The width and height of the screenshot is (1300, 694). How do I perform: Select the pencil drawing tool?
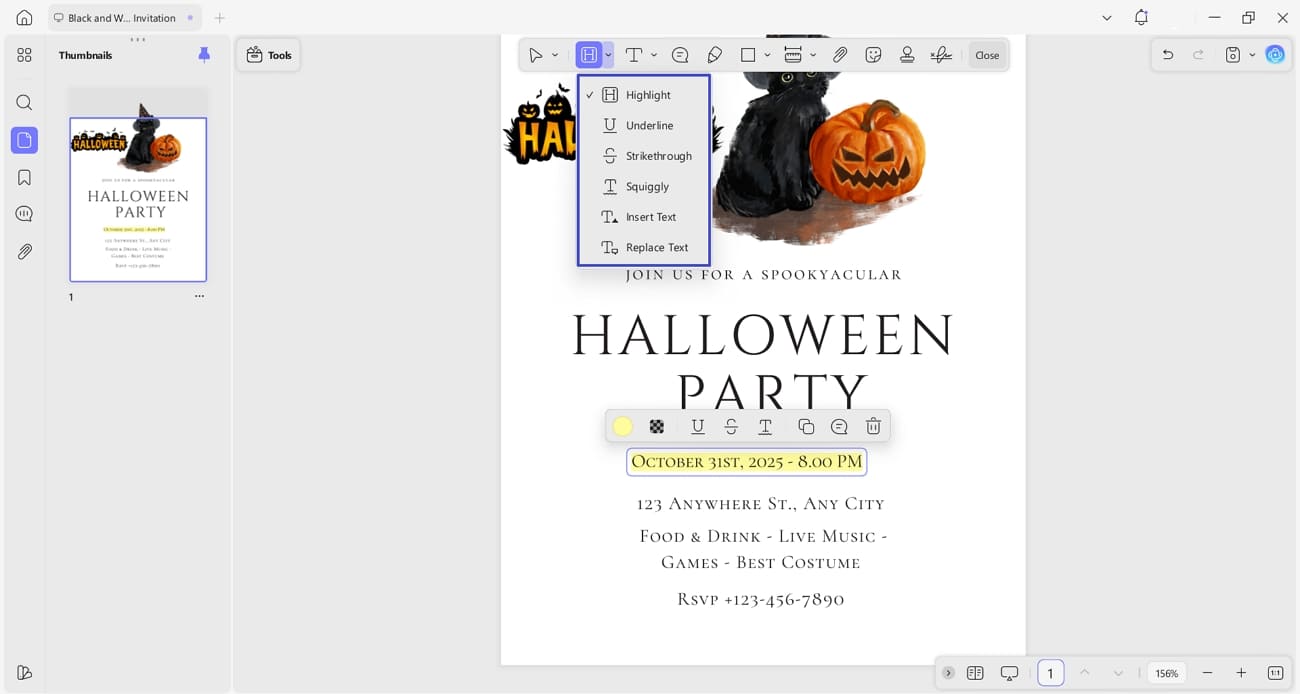click(x=714, y=55)
